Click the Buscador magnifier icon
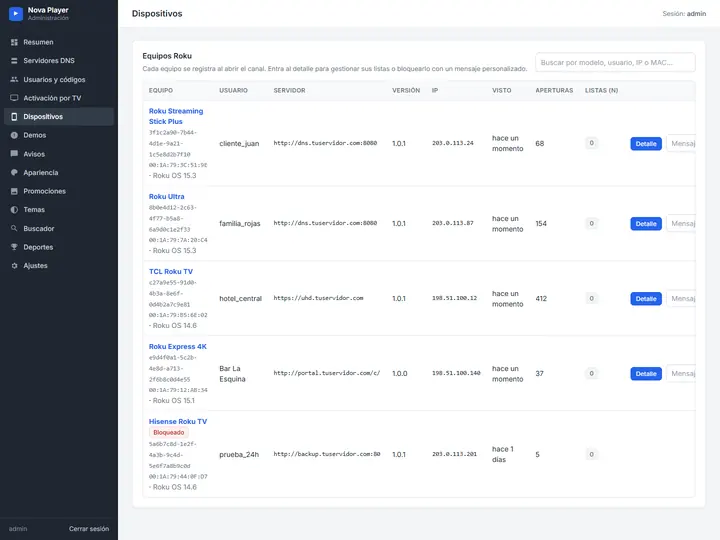 point(14,228)
